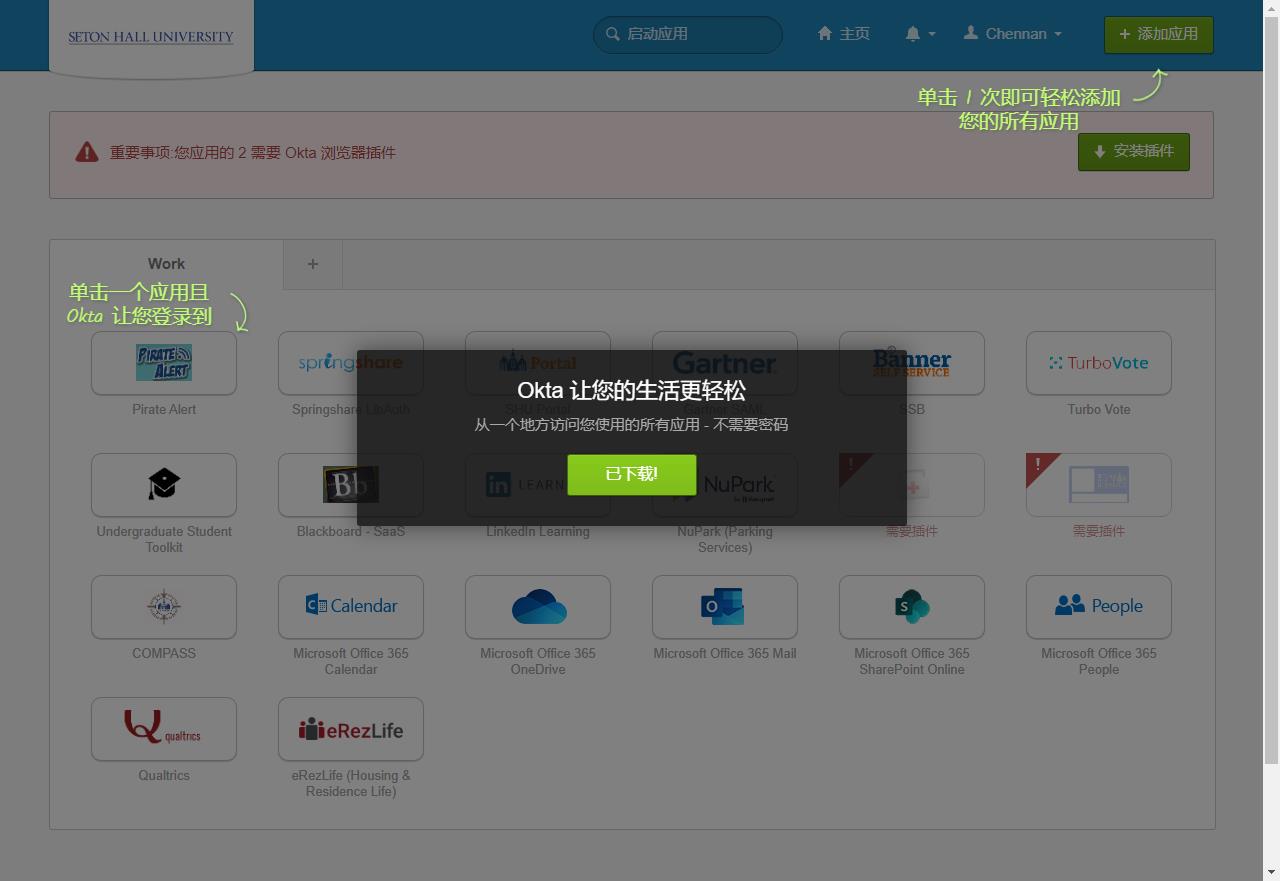This screenshot has width=1280, height=881.
Task: Add a new tab with plus
Action: pyautogui.click(x=313, y=264)
